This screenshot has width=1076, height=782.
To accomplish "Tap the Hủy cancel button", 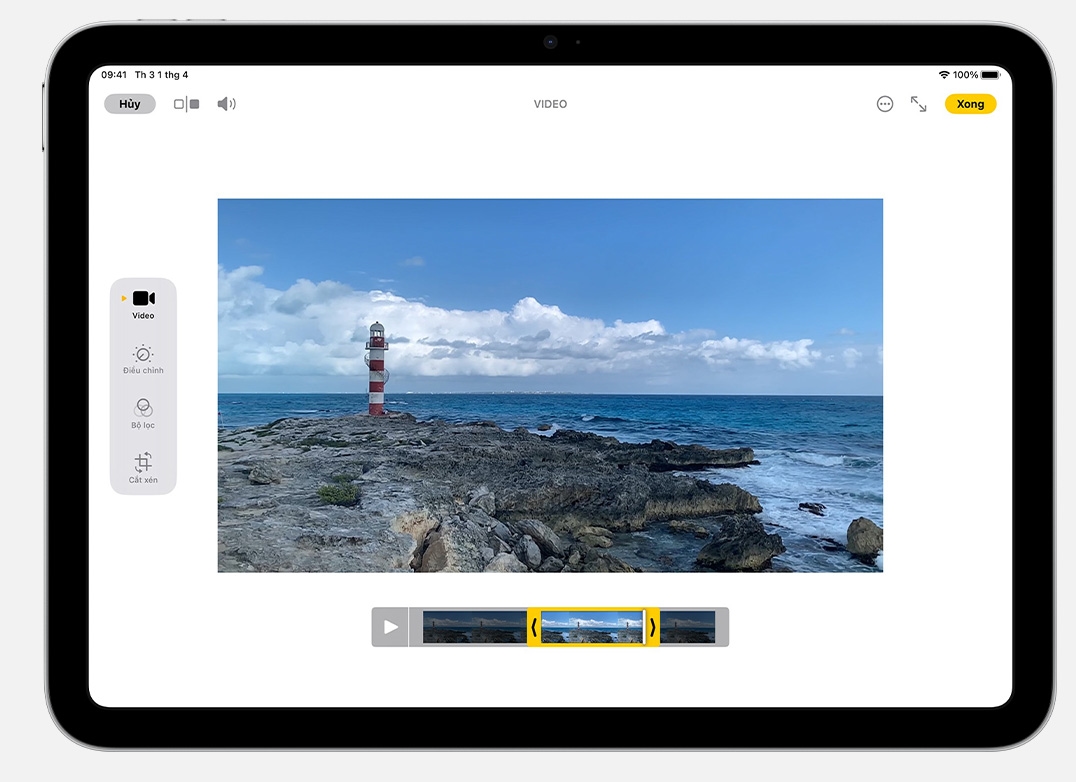I will click(x=130, y=104).
